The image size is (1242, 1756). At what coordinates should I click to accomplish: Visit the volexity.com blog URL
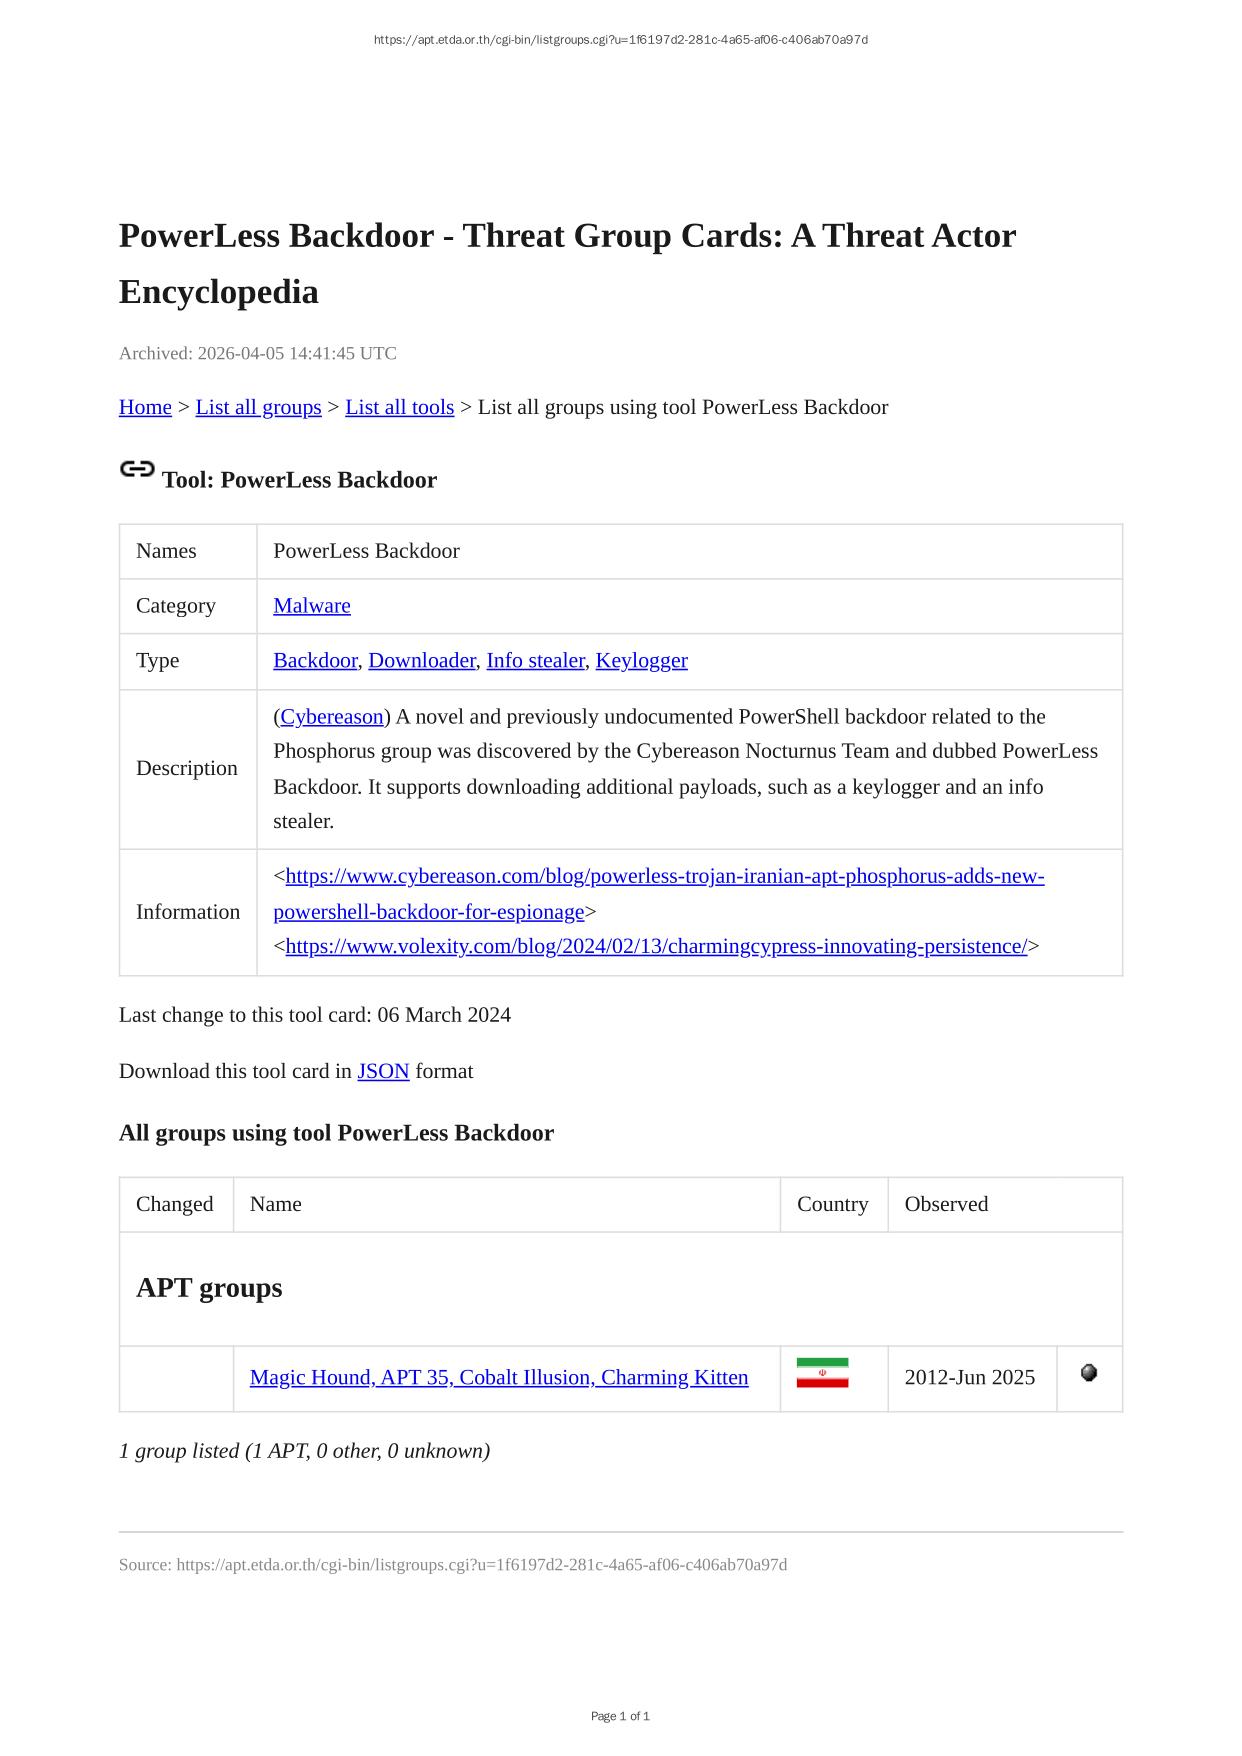656,946
